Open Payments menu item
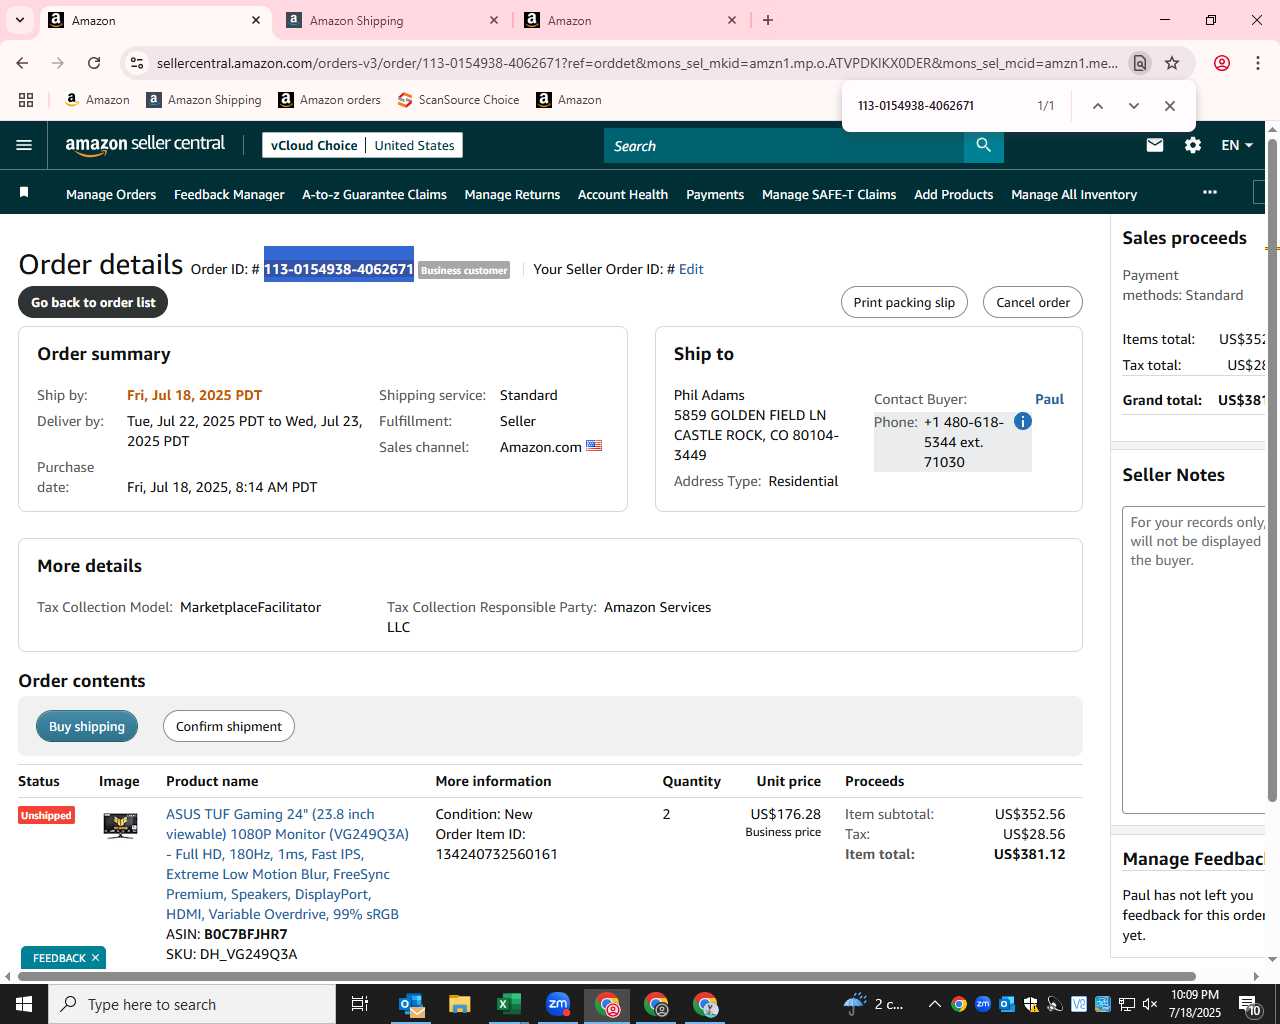The height and width of the screenshot is (1024, 1280). [x=715, y=194]
